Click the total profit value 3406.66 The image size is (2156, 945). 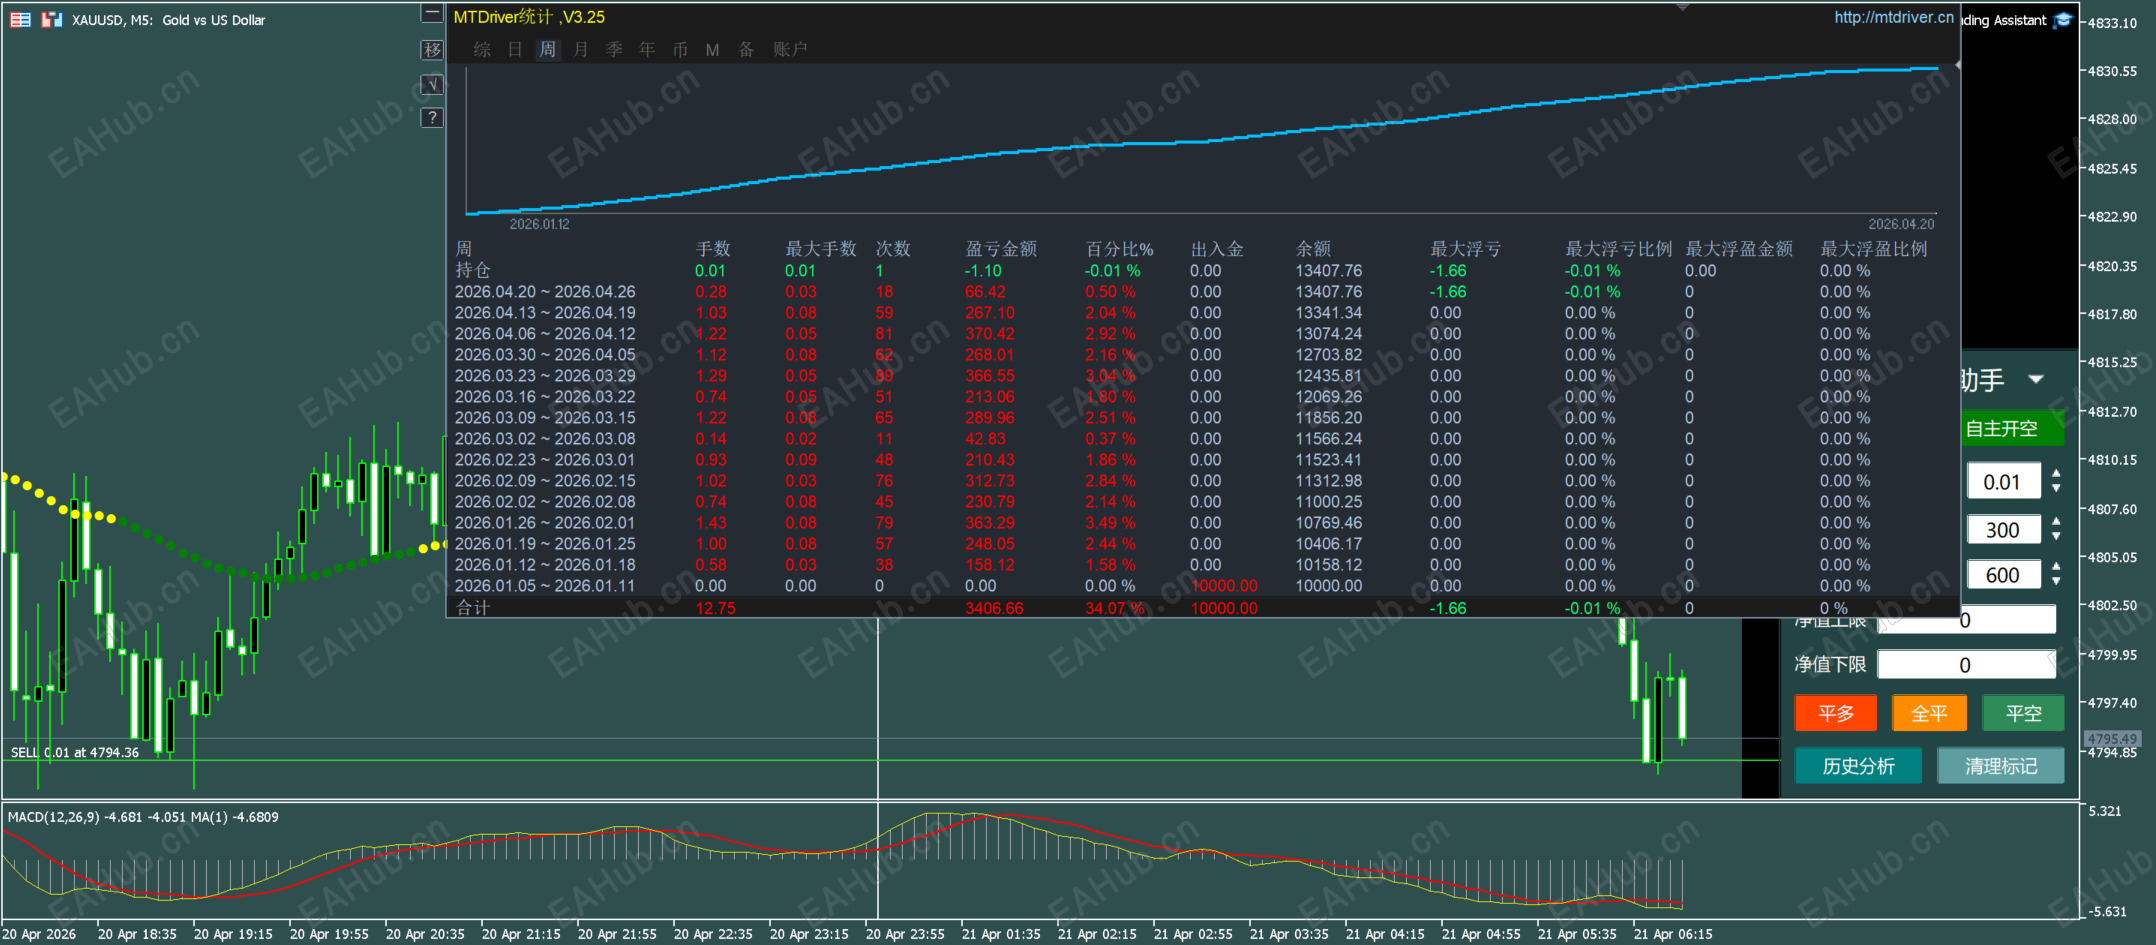(x=994, y=608)
